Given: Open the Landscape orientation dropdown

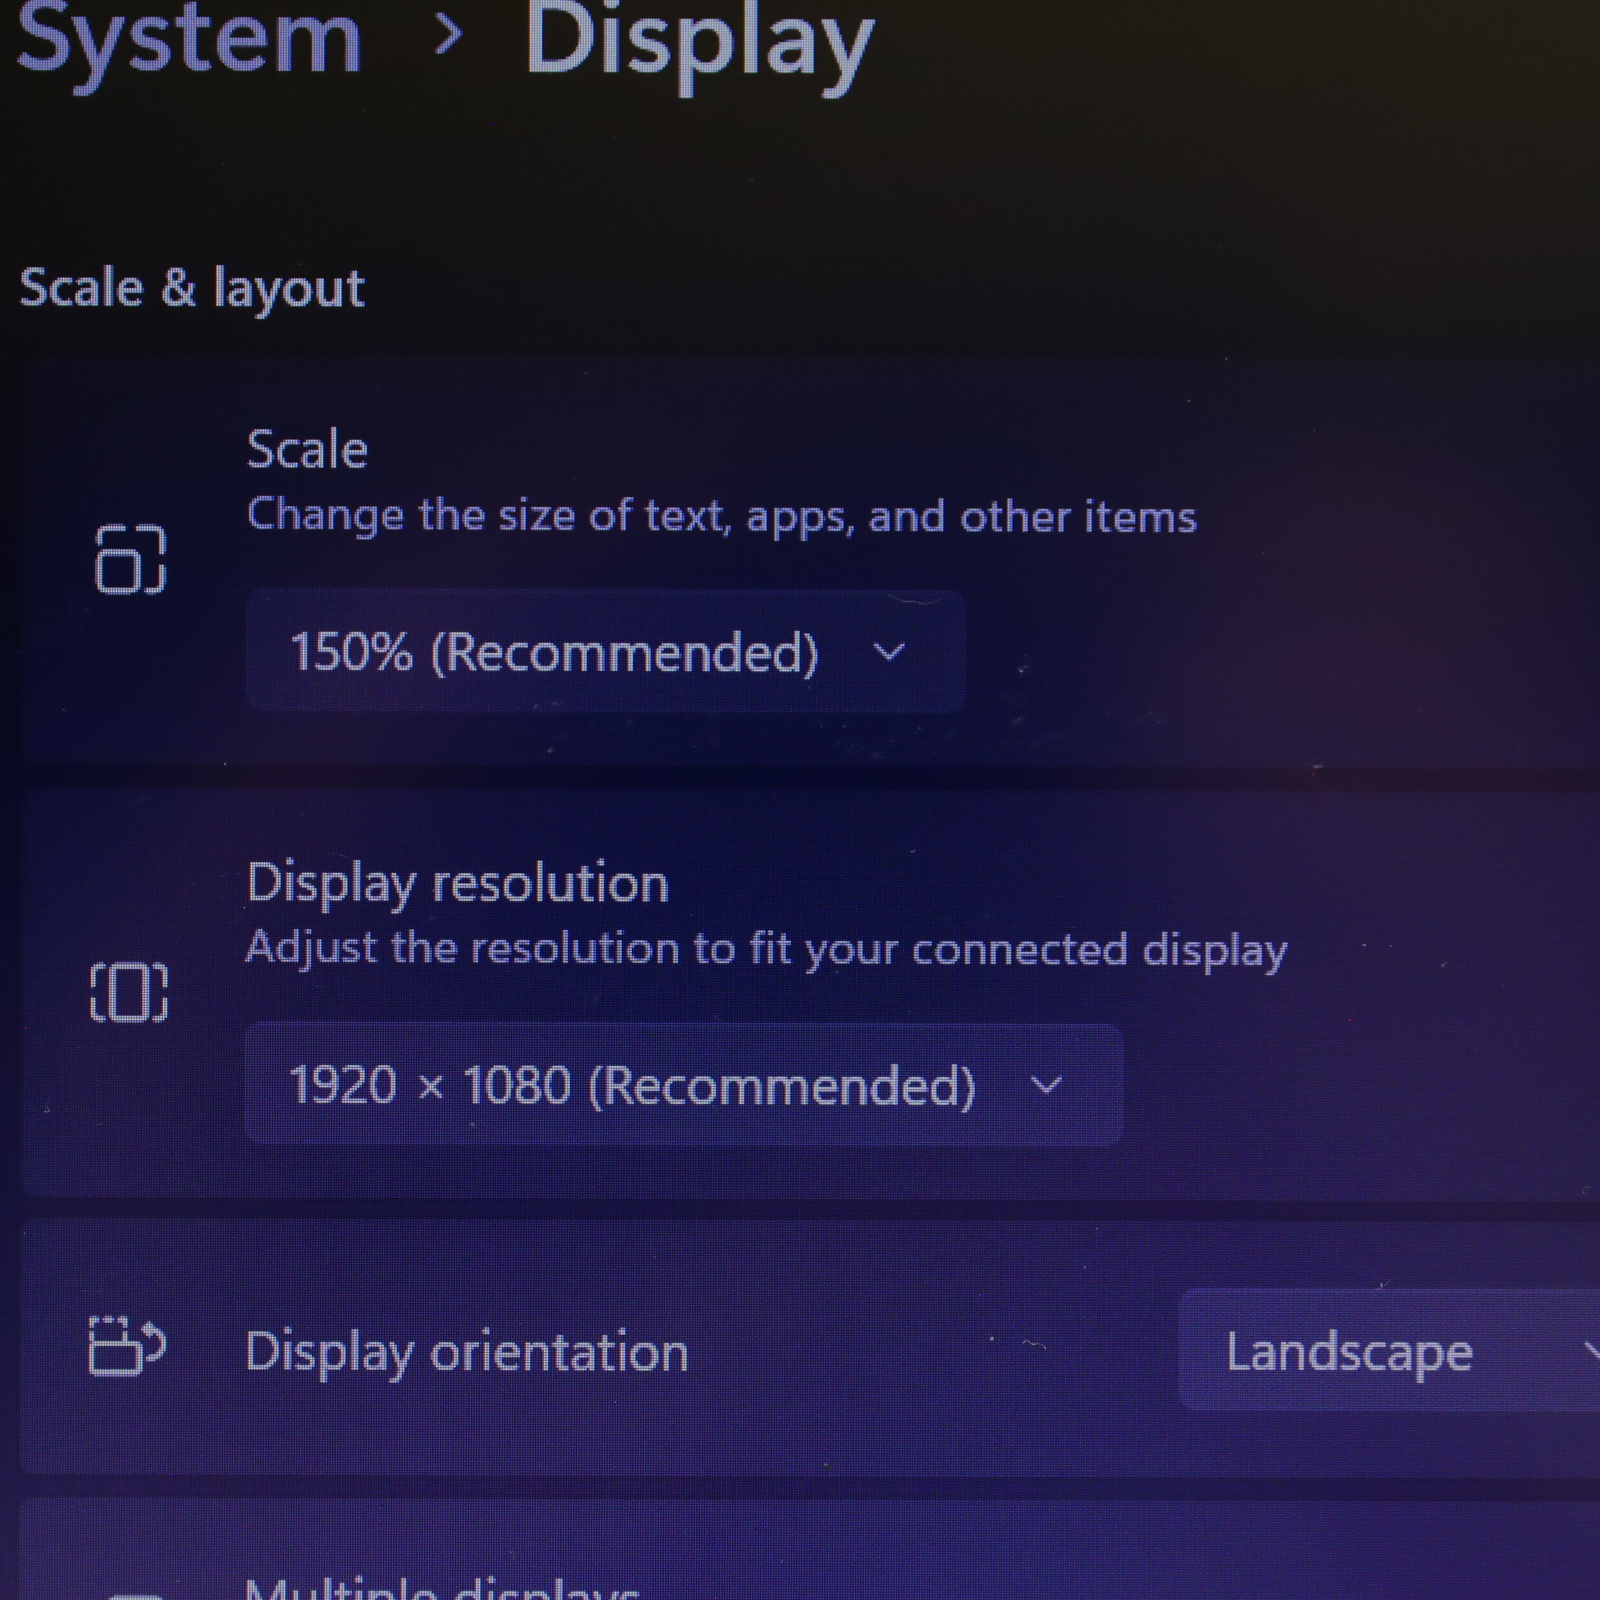Looking at the screenshot, I should pos(1390,1350).
